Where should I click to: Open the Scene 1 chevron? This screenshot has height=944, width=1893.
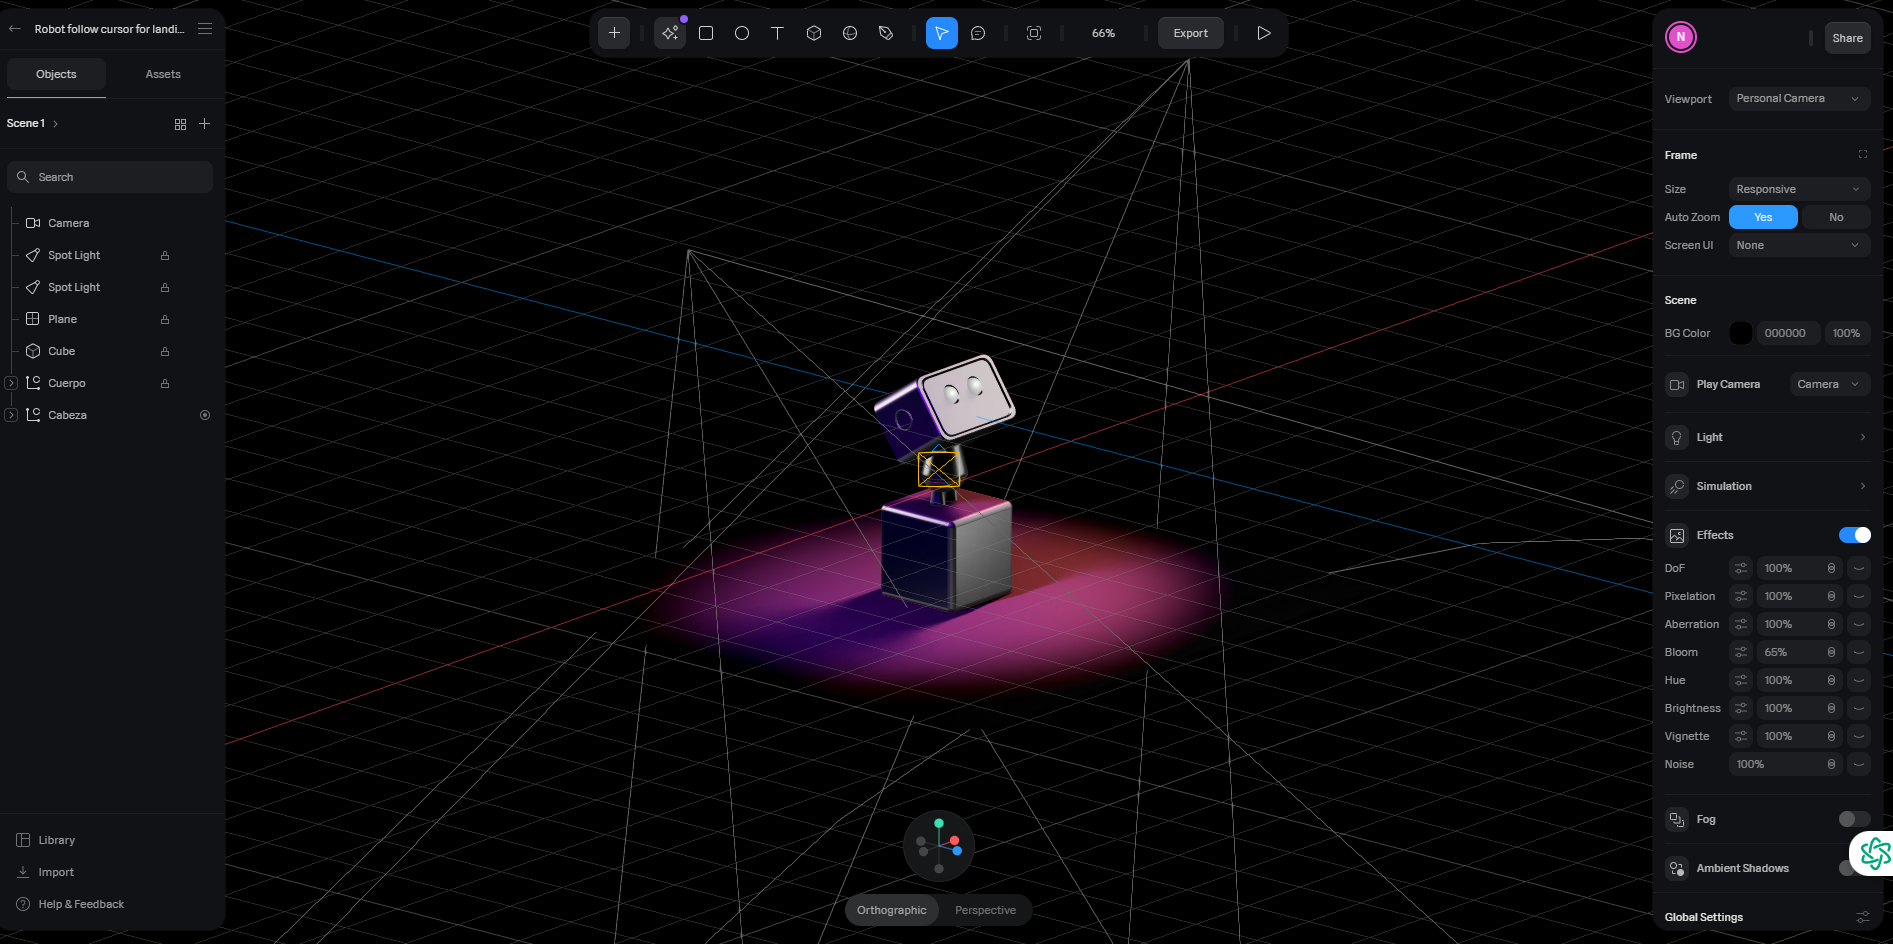coord(56,124)
